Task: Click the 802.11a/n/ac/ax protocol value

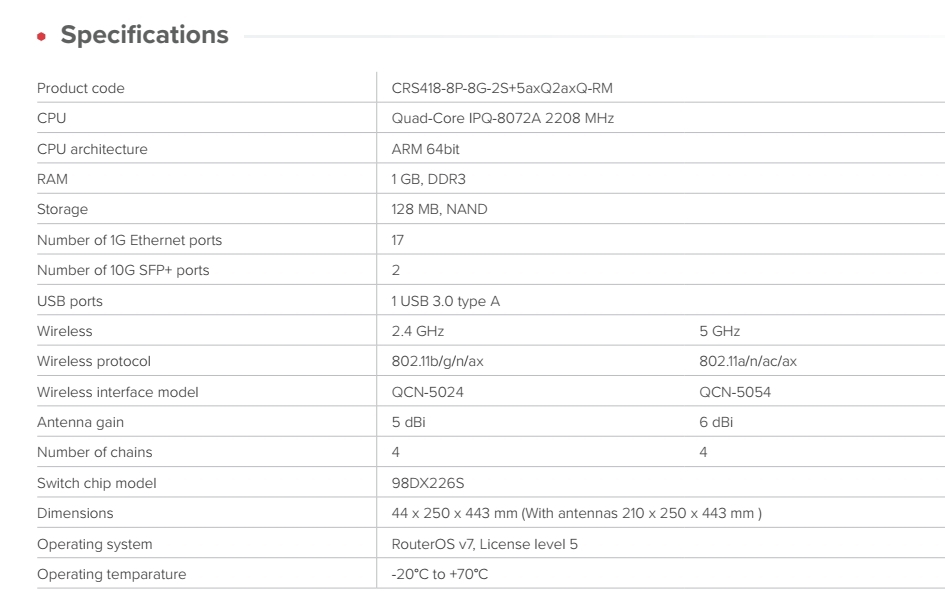Action: 747,361
